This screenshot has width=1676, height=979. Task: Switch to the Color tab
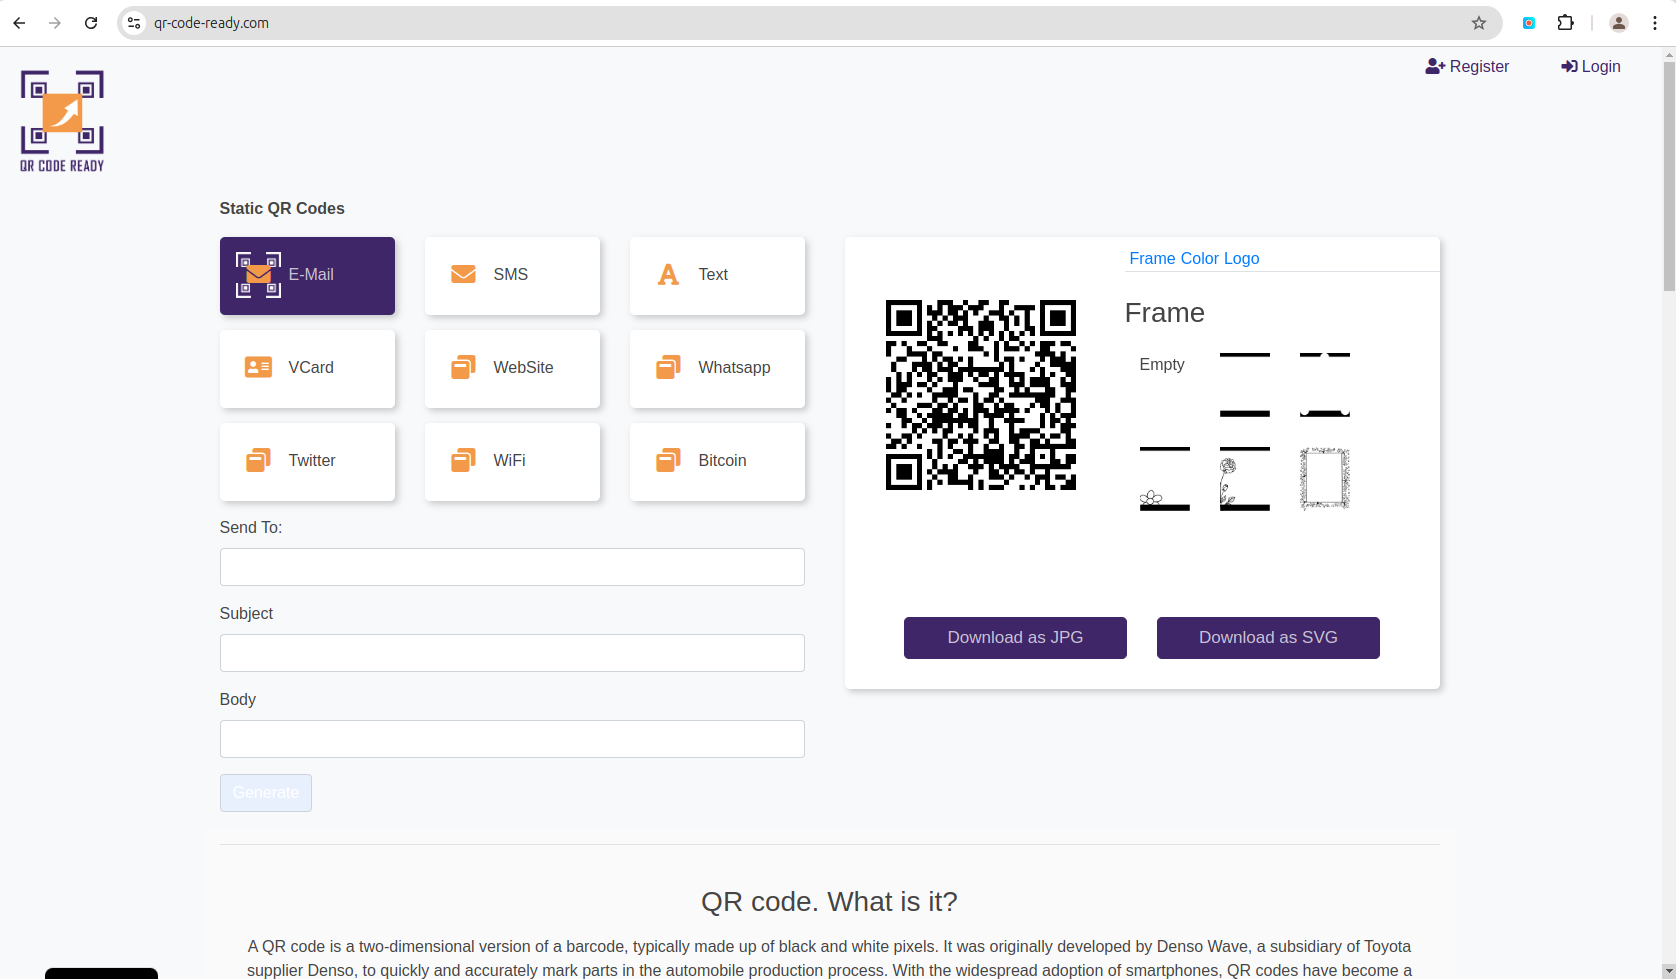(x=1200, y=258)
